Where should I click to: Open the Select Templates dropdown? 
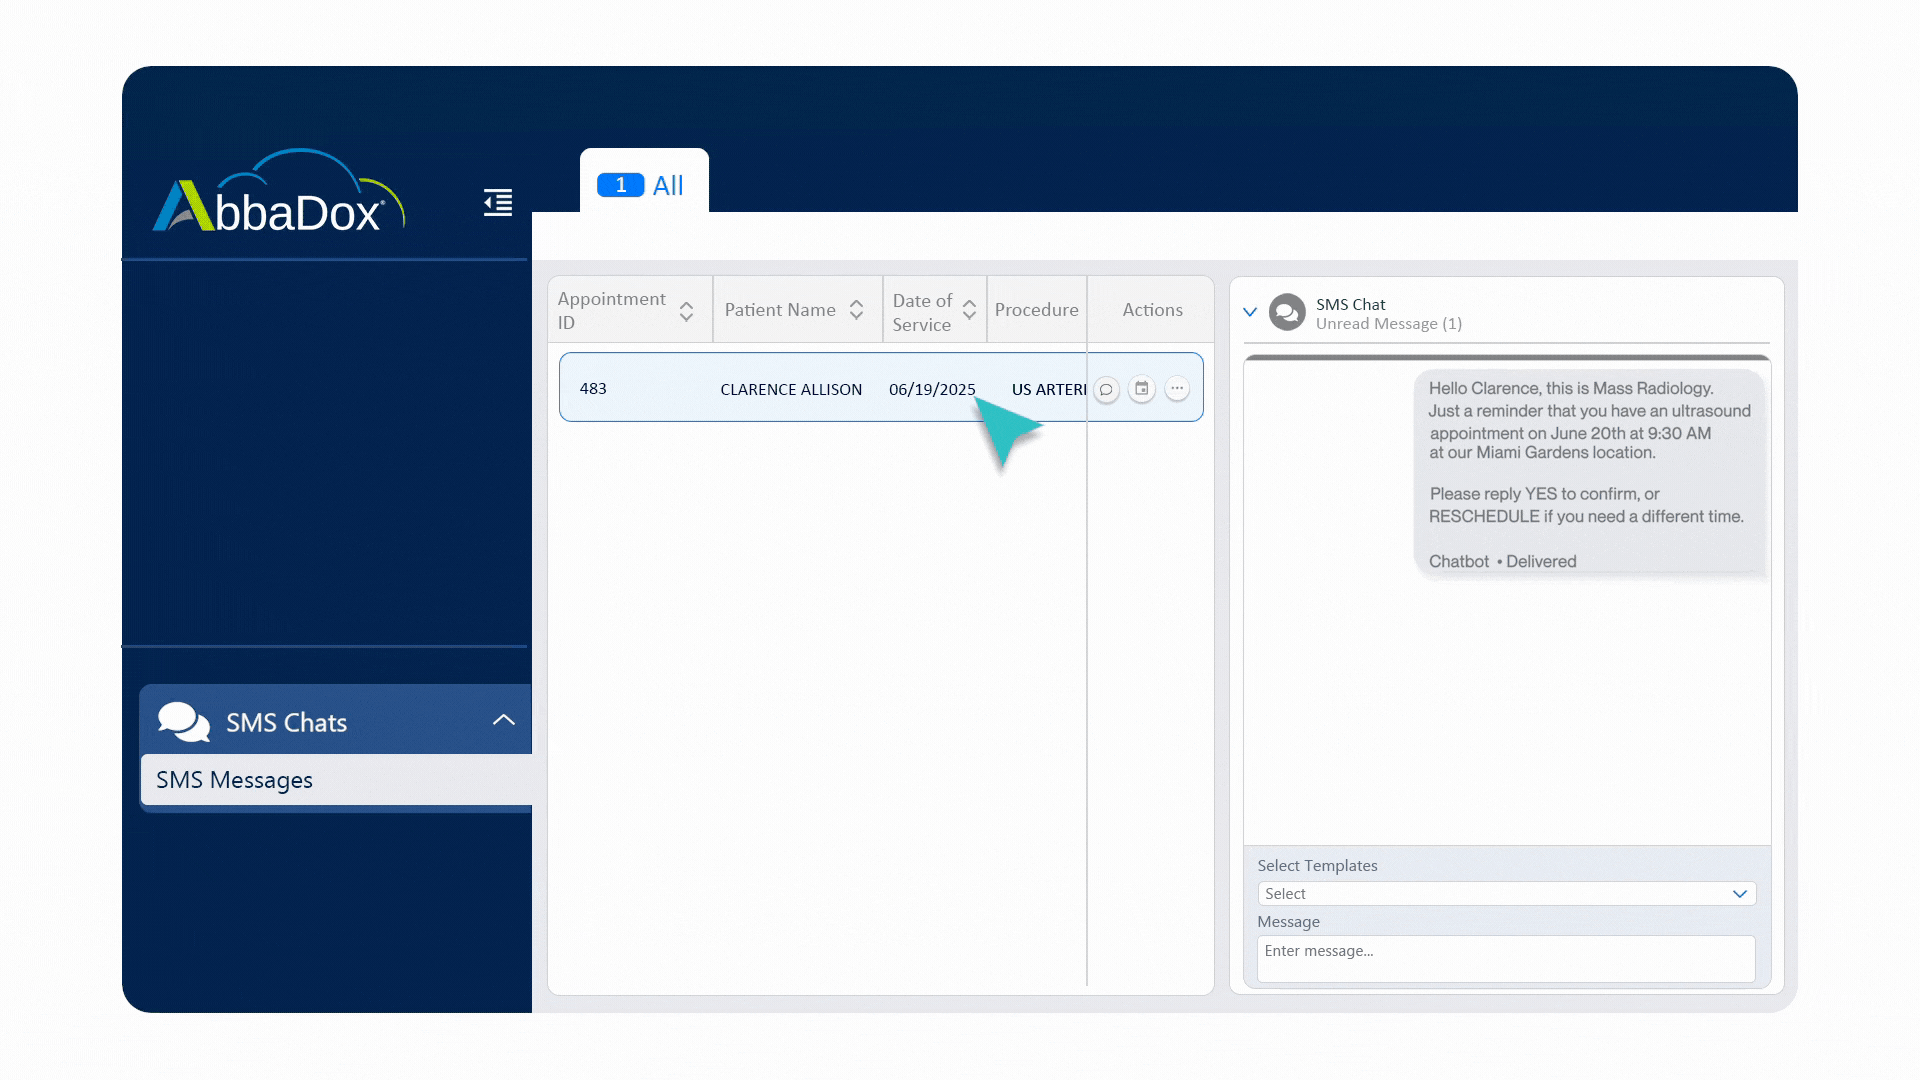tap(1506, 894)
